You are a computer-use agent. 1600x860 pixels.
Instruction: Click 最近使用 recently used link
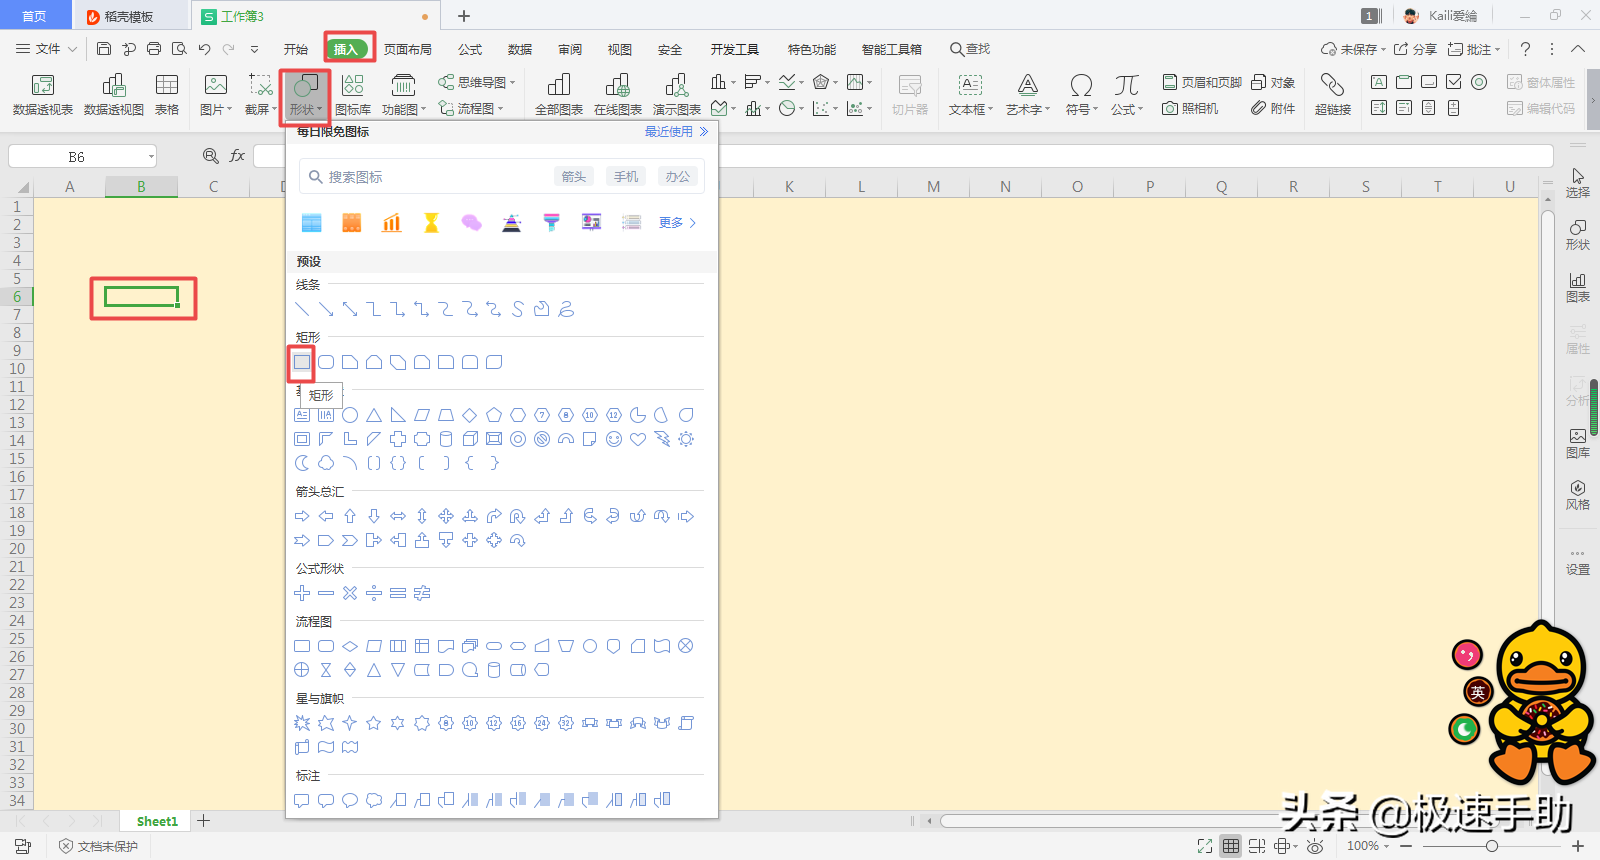pyautogui.click(x=676, y=132)
